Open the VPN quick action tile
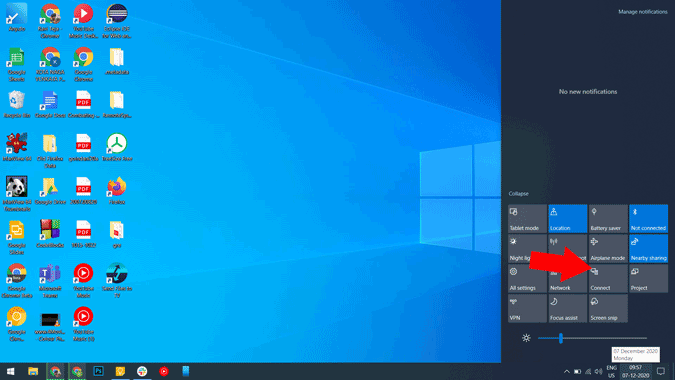Image resolution: width=675 pixels, height=380 pixels. pos(527,308)
